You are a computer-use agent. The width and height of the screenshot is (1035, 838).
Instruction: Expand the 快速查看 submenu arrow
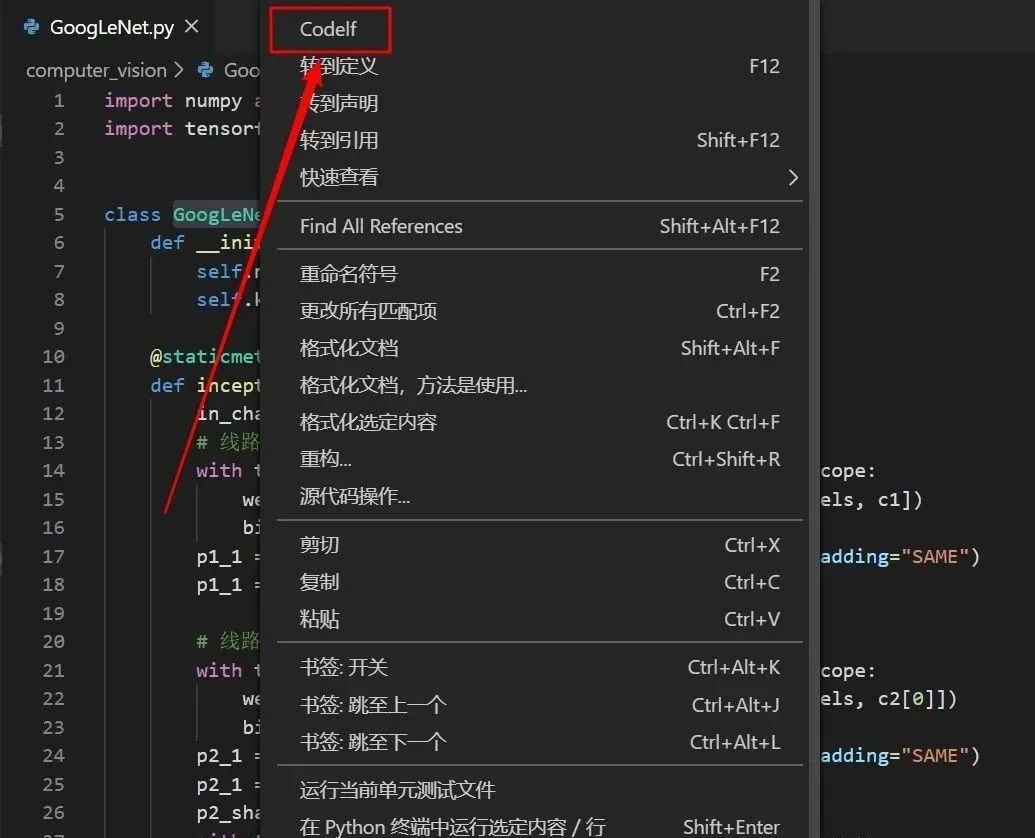pos(793,177)
